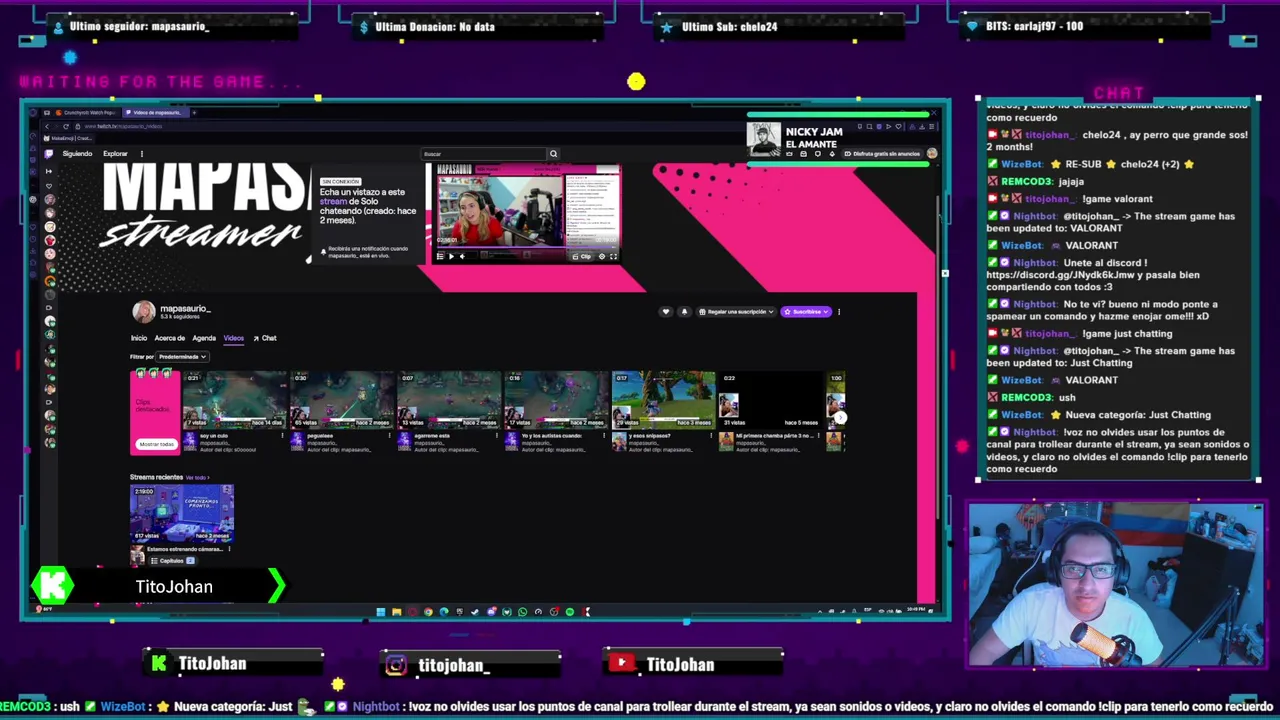Click Siguiendo in the Twitch top nav
Image resolution: width=1280 pixels, height=720 pixels.
[x=77, y=154]
